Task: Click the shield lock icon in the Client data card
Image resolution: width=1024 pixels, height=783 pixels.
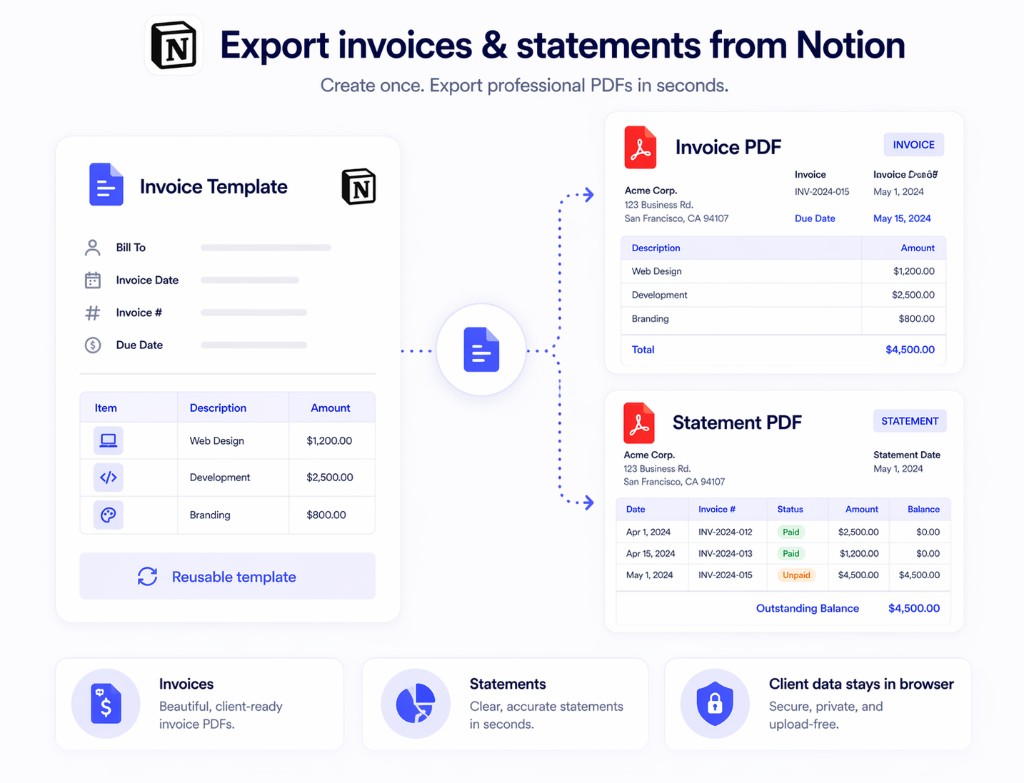Action: (x=715, y=703)
